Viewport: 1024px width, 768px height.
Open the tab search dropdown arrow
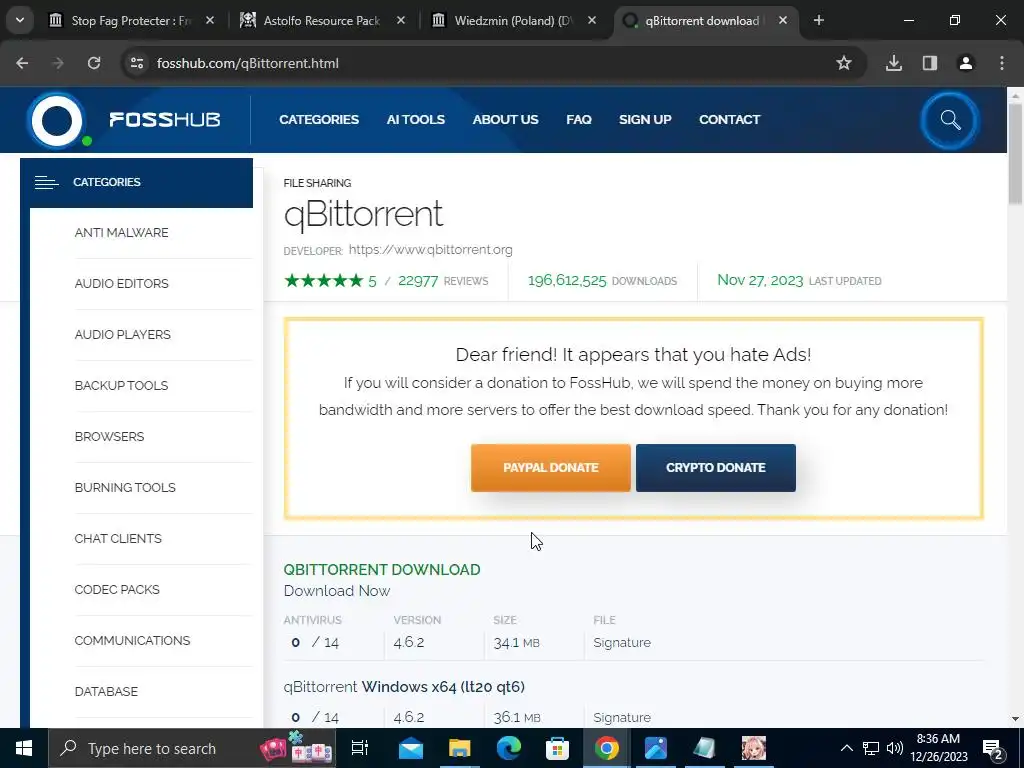point(20,20)
